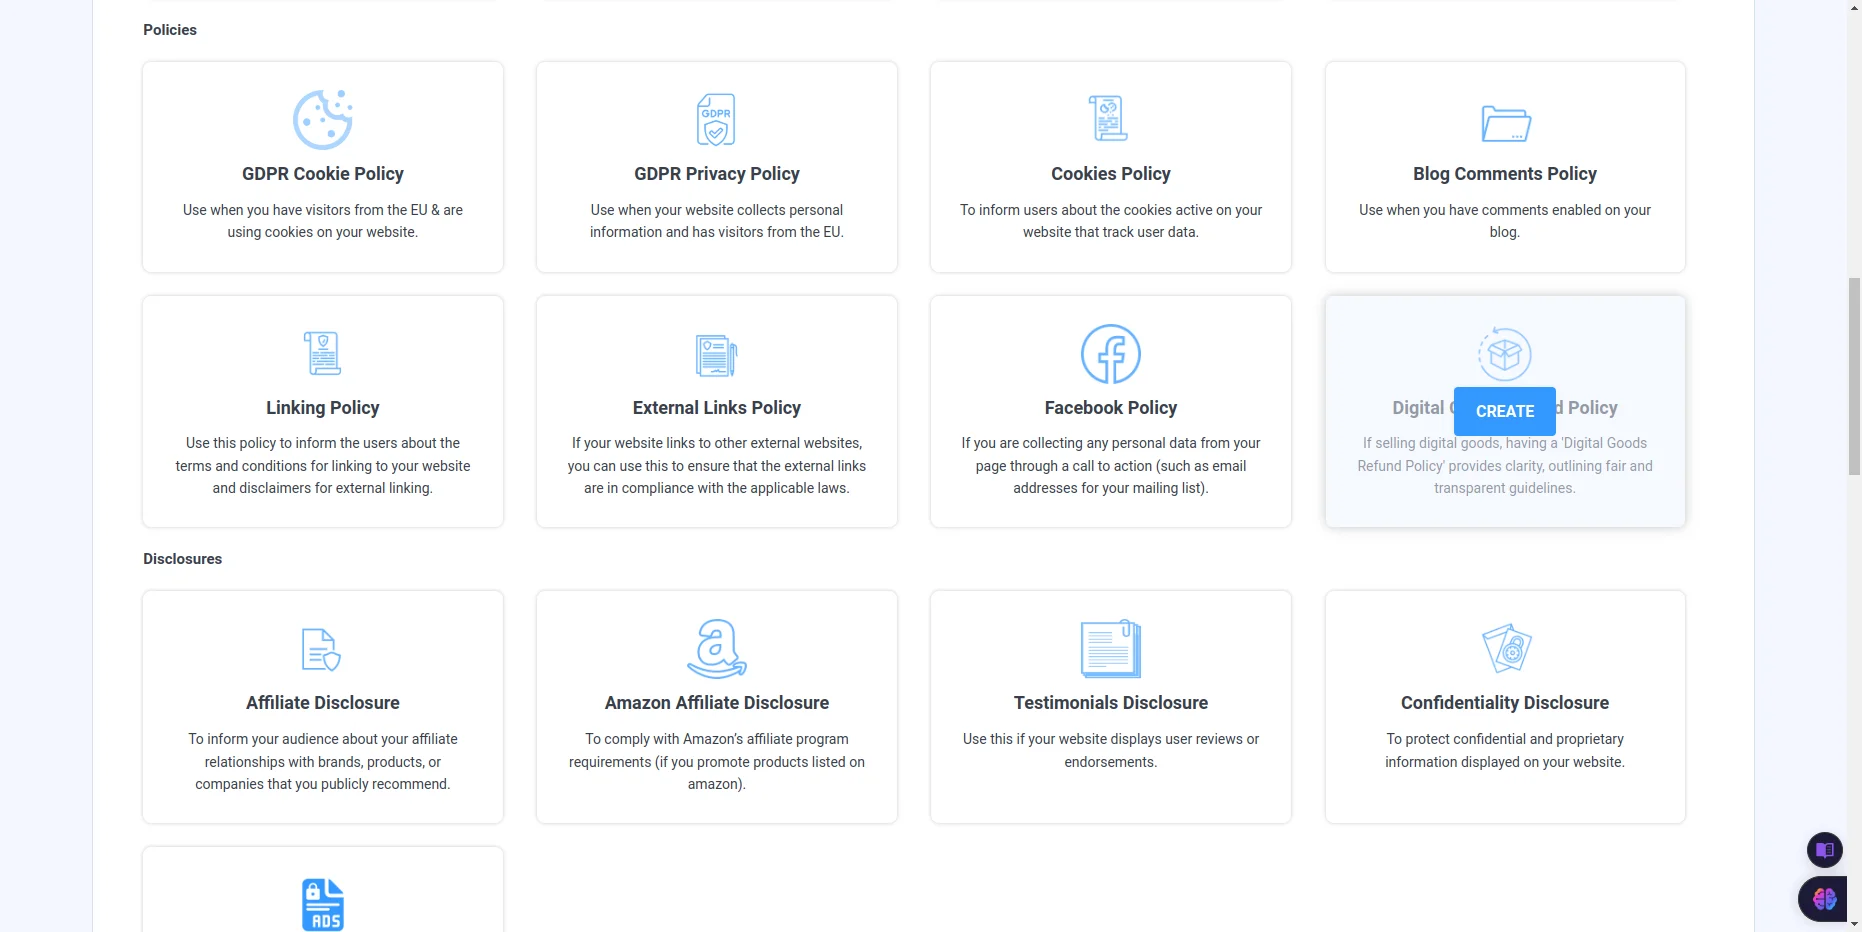Click the External Links Policy description text

pos(717,466)
